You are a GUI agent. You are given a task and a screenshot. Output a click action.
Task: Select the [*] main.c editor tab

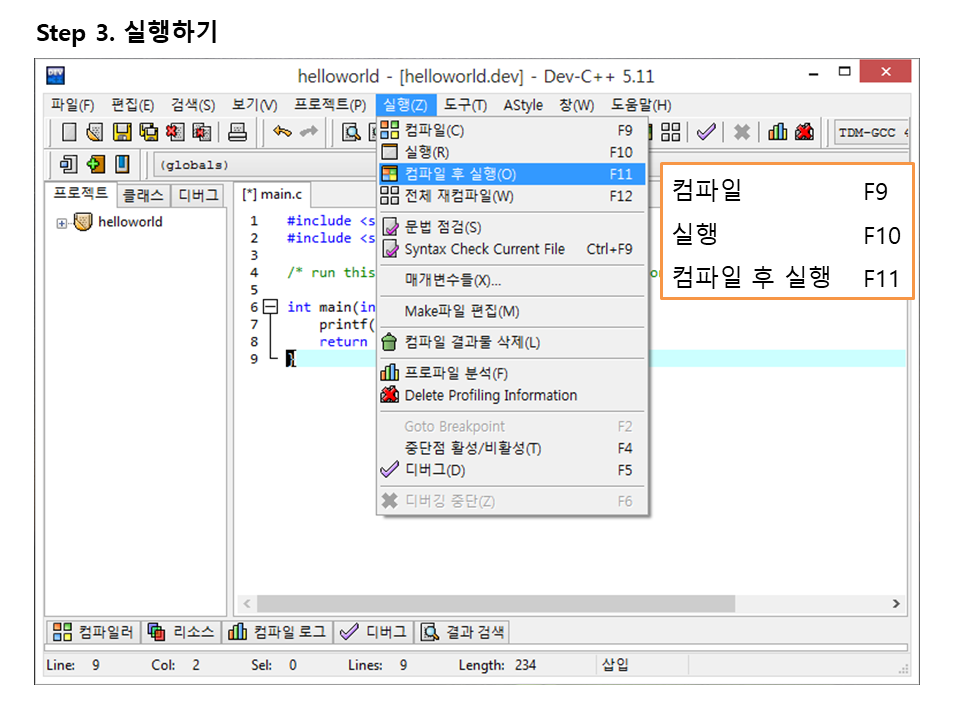272,194
